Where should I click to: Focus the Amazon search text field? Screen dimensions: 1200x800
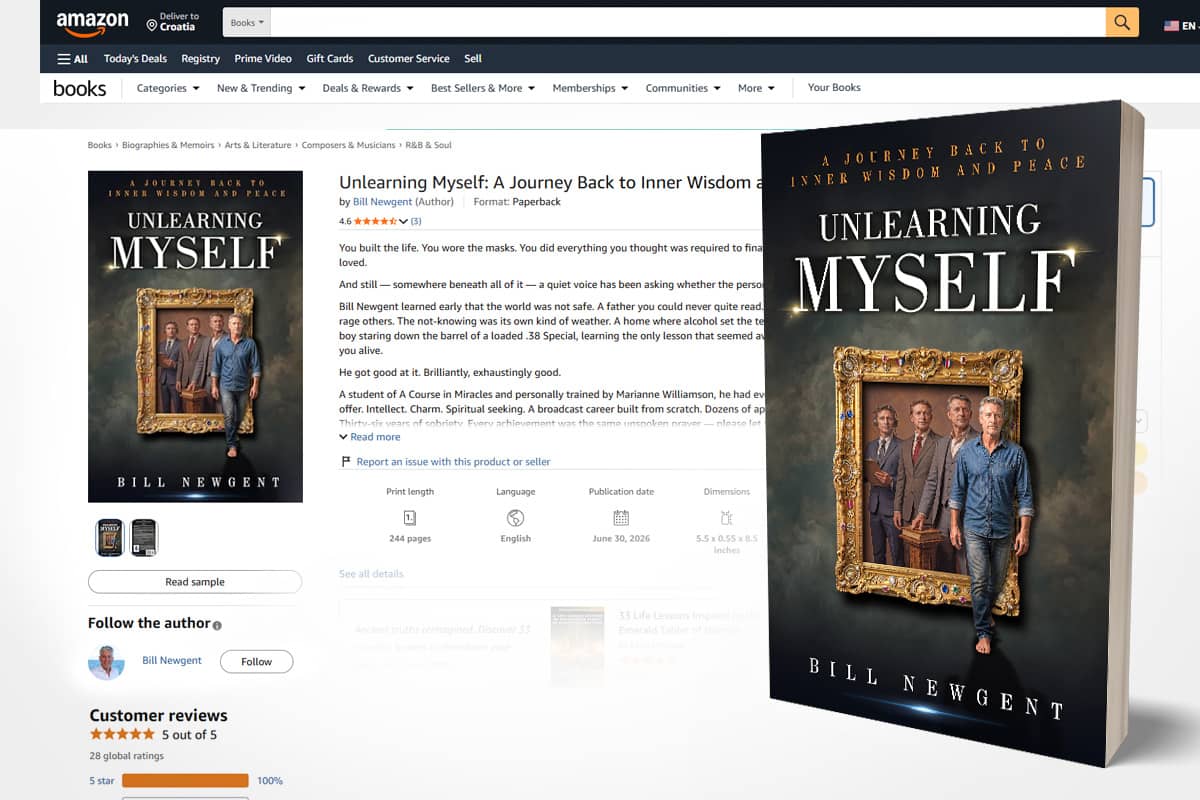(689, 22)
